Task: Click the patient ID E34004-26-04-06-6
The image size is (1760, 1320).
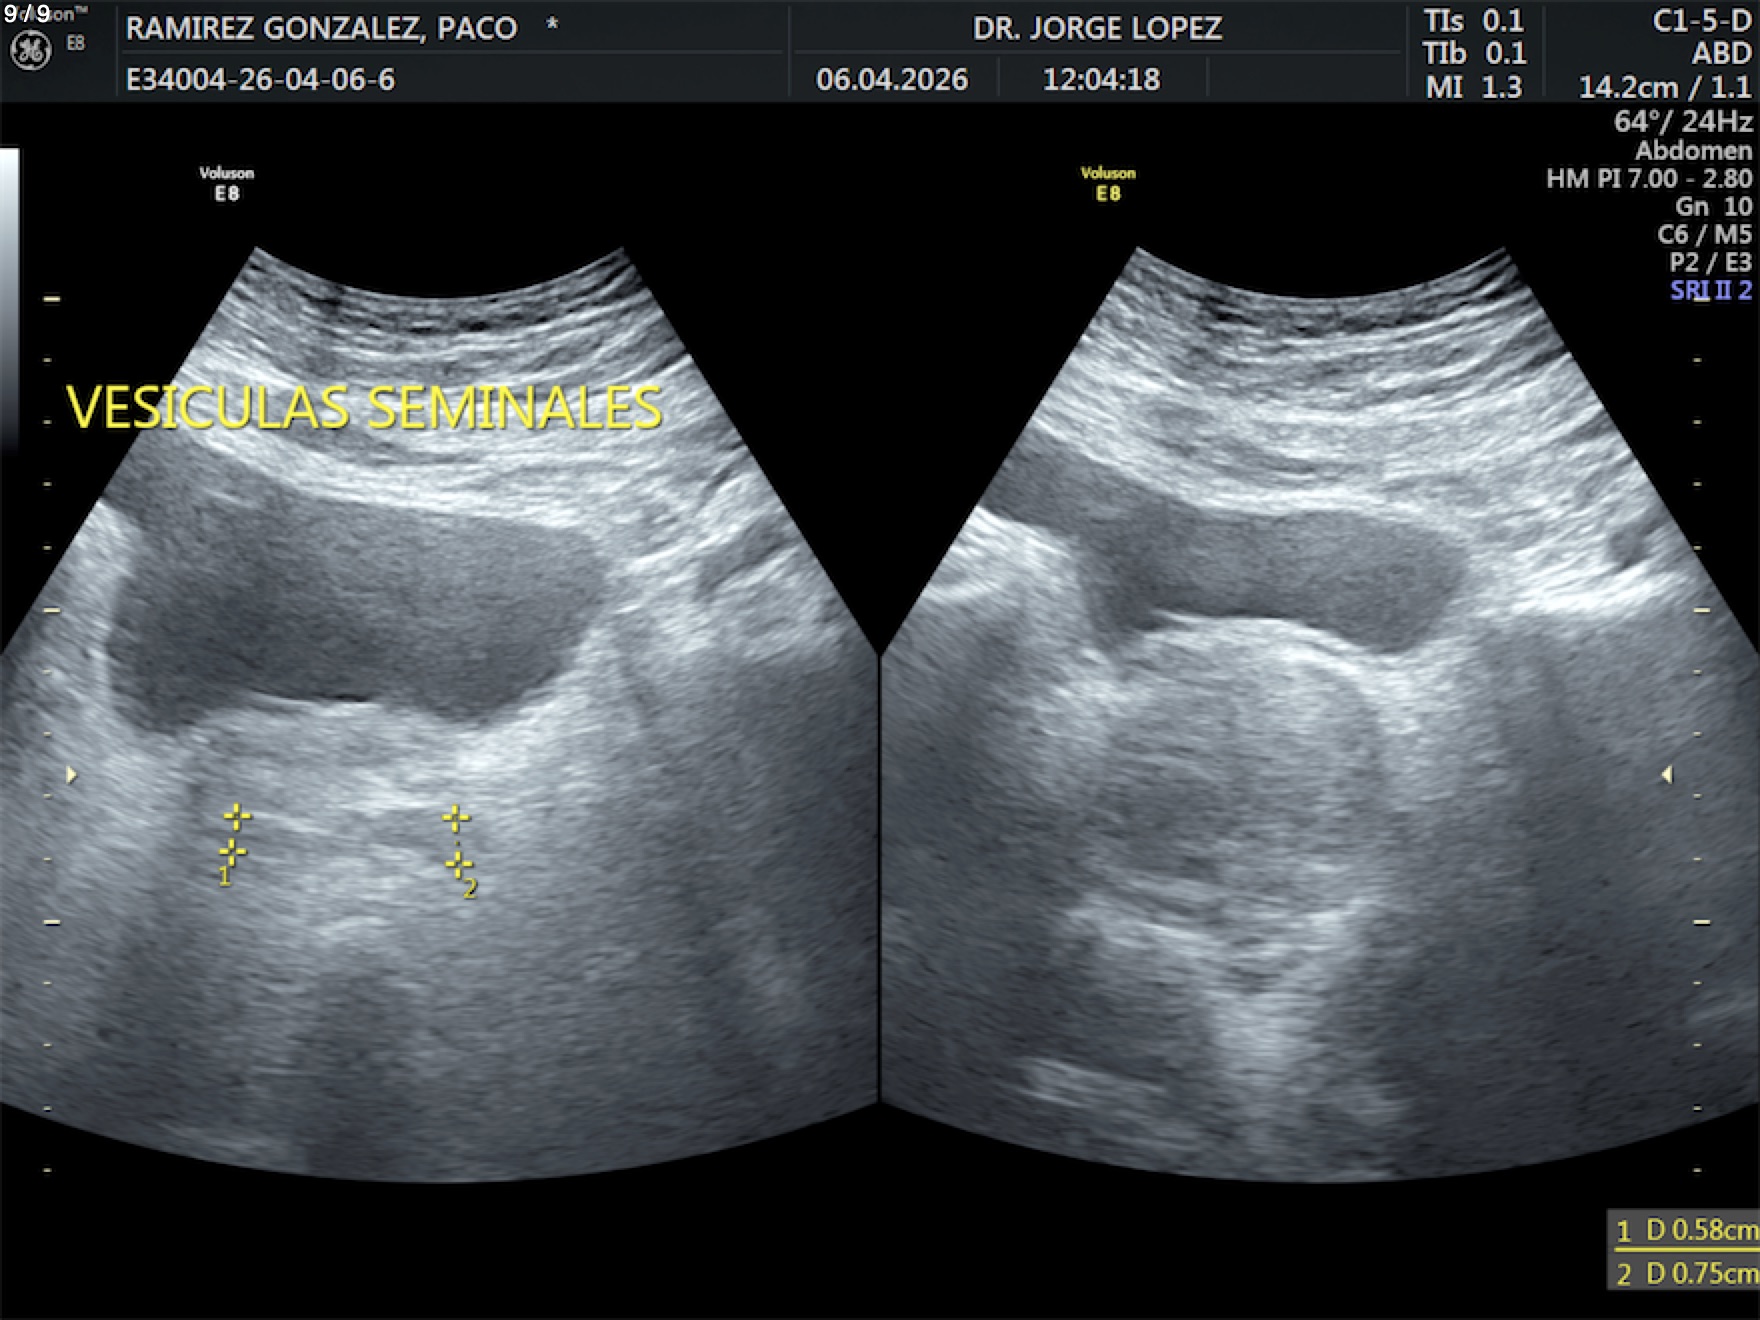Action: click(260, 79)
